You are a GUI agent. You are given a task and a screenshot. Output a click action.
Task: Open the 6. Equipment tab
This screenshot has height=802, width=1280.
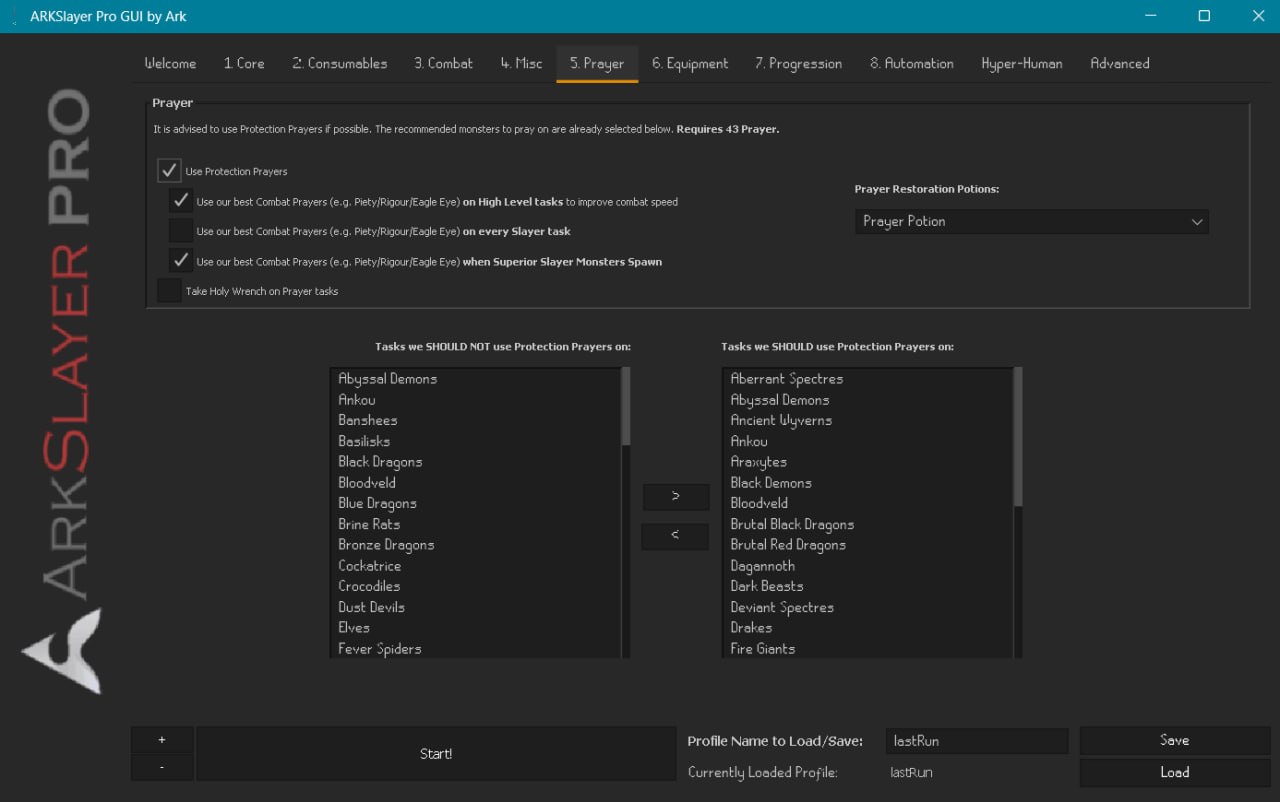pyautogui.click(x=690, y=63)
